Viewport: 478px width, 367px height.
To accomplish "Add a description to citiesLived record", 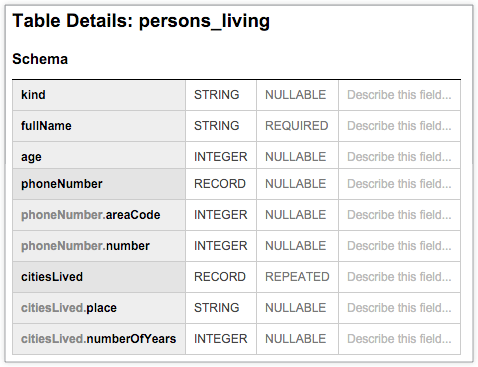I will pos(399,277).
